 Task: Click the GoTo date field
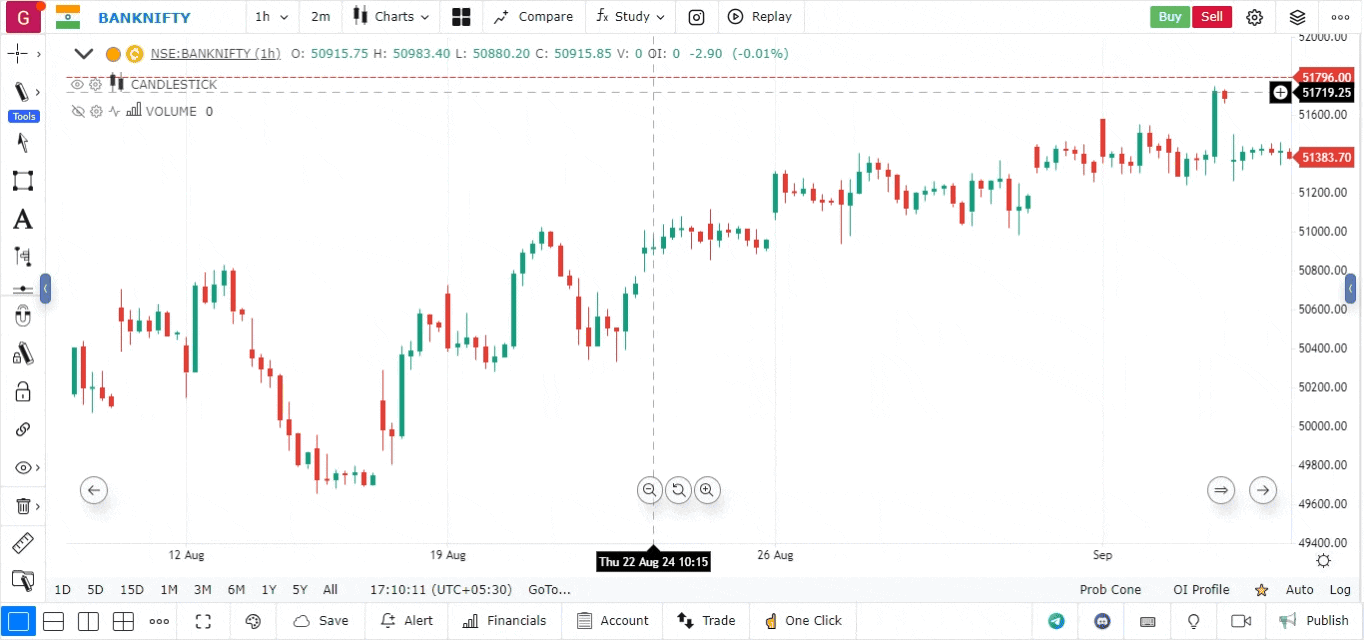tap(549, 590)
